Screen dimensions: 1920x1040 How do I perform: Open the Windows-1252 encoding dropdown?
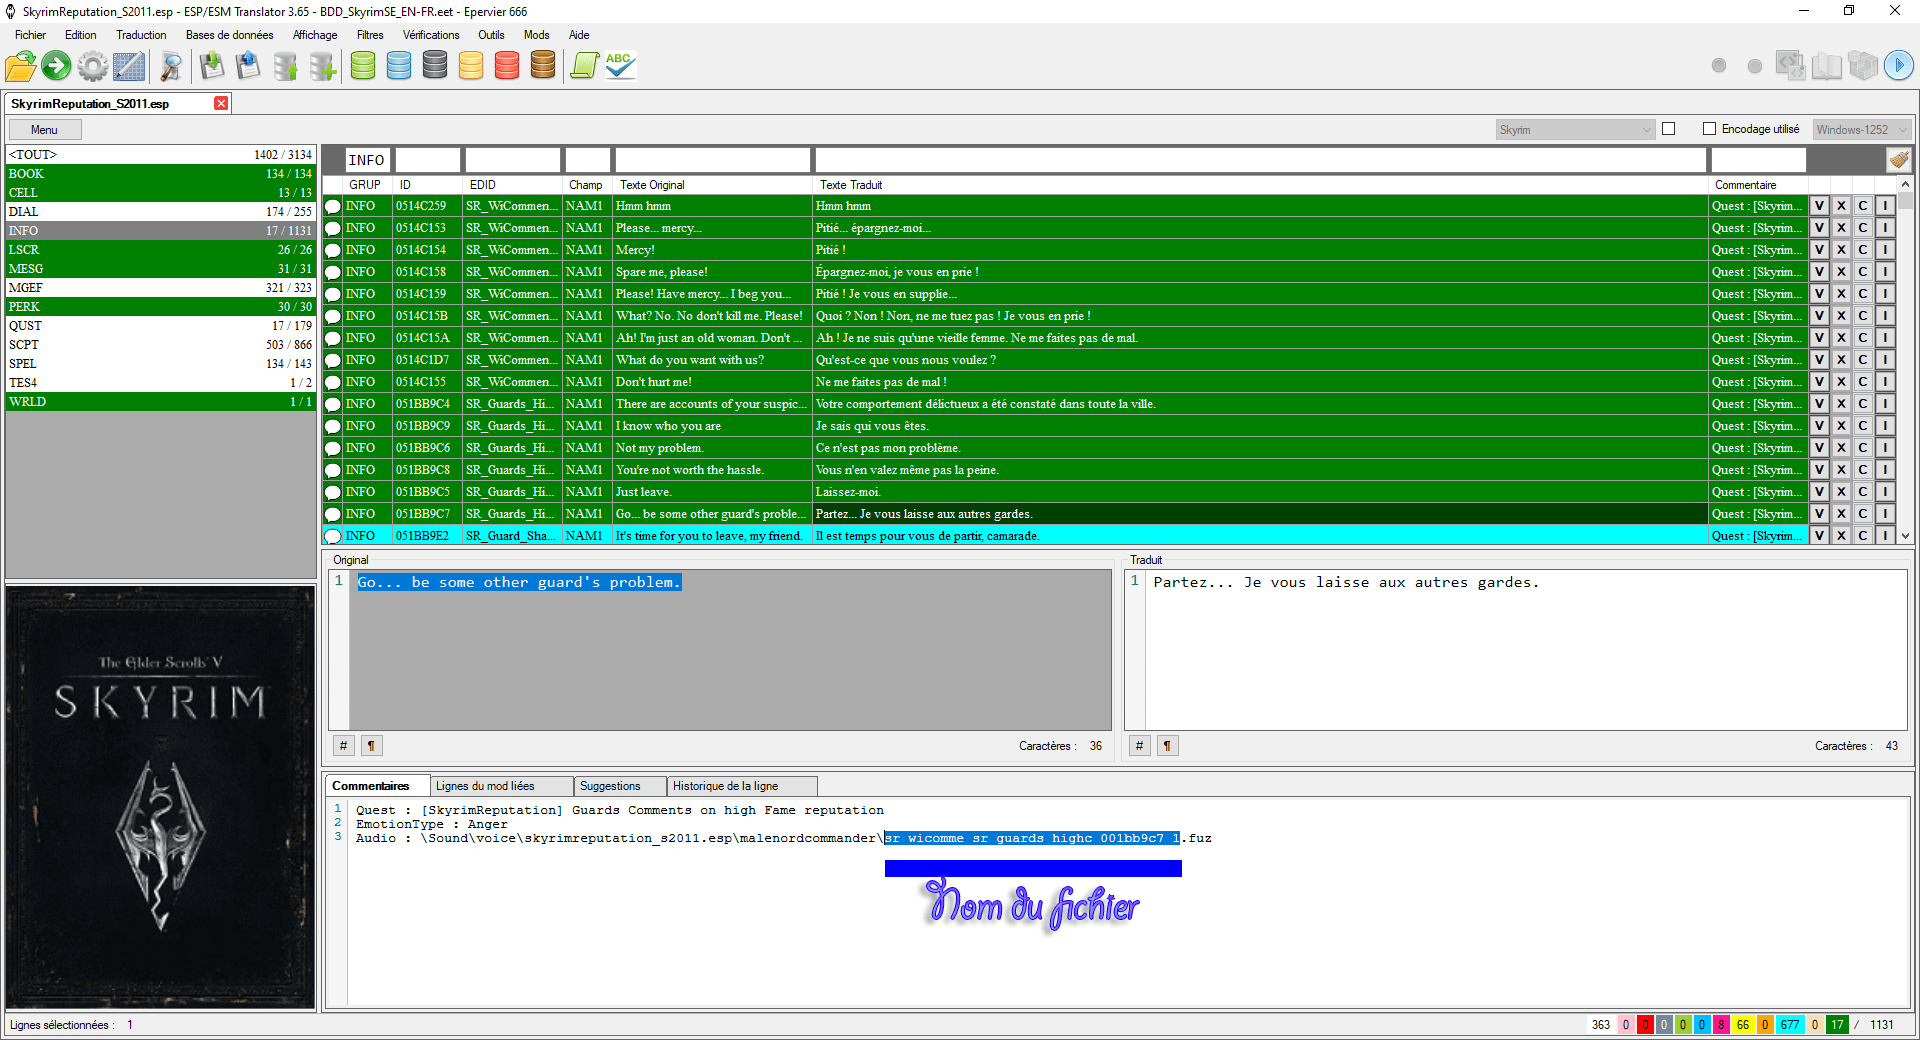[x=1862, y=130]
